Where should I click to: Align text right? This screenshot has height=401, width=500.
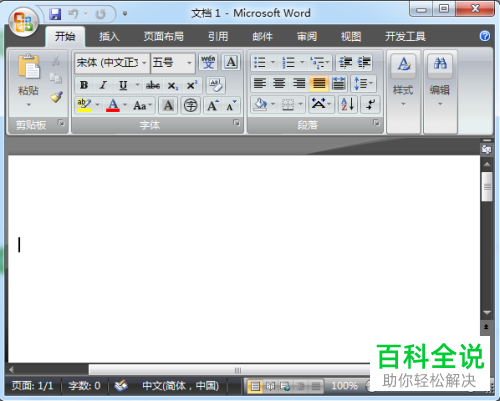[299, 83]
